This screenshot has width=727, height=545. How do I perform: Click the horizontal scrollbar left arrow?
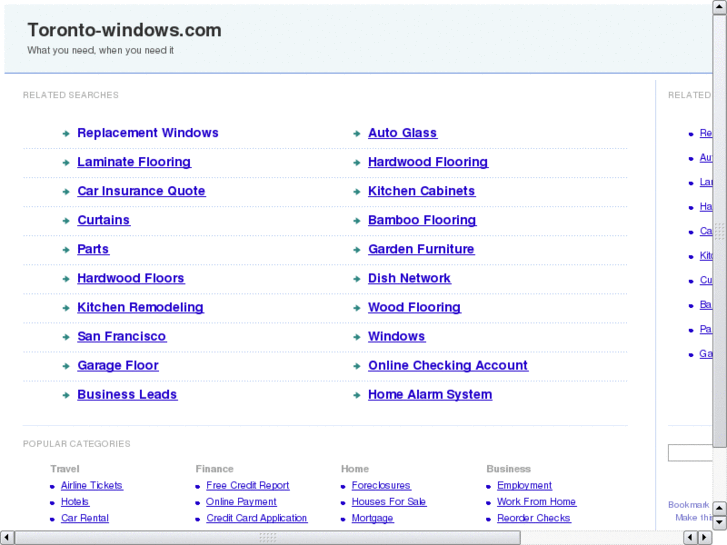coord(7,538)
